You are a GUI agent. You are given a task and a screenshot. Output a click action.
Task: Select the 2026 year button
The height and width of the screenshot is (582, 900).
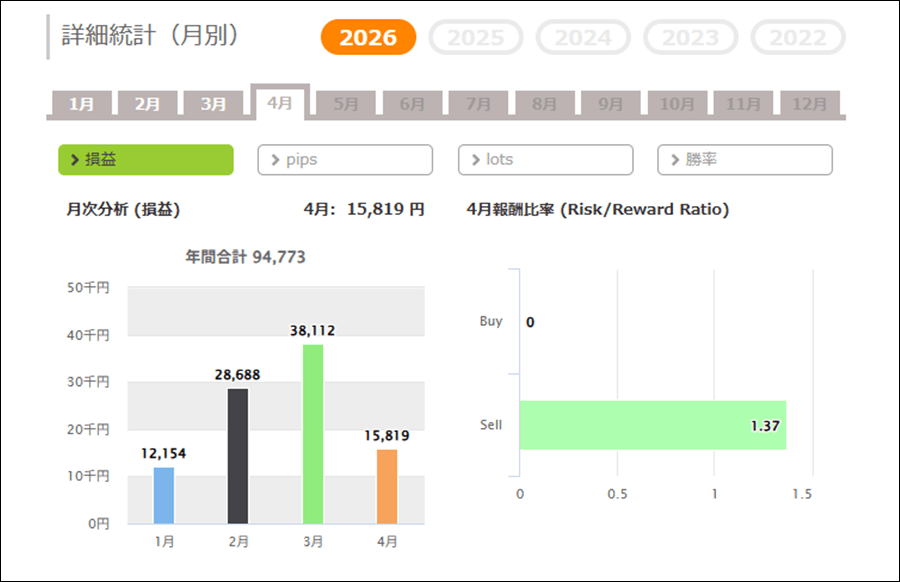[368, 38]
